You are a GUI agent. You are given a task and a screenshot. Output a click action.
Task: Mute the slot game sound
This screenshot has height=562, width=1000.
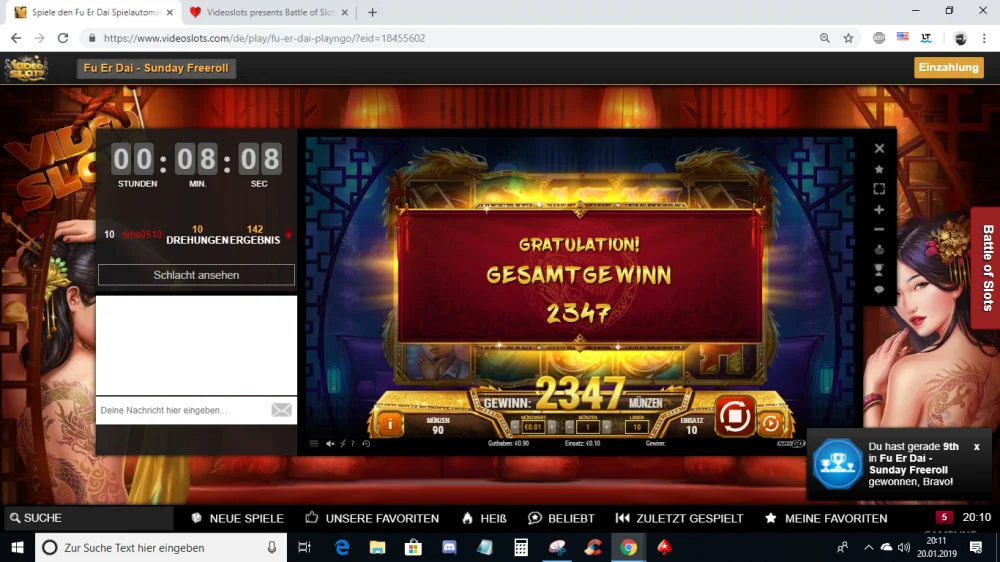[330, 443]
